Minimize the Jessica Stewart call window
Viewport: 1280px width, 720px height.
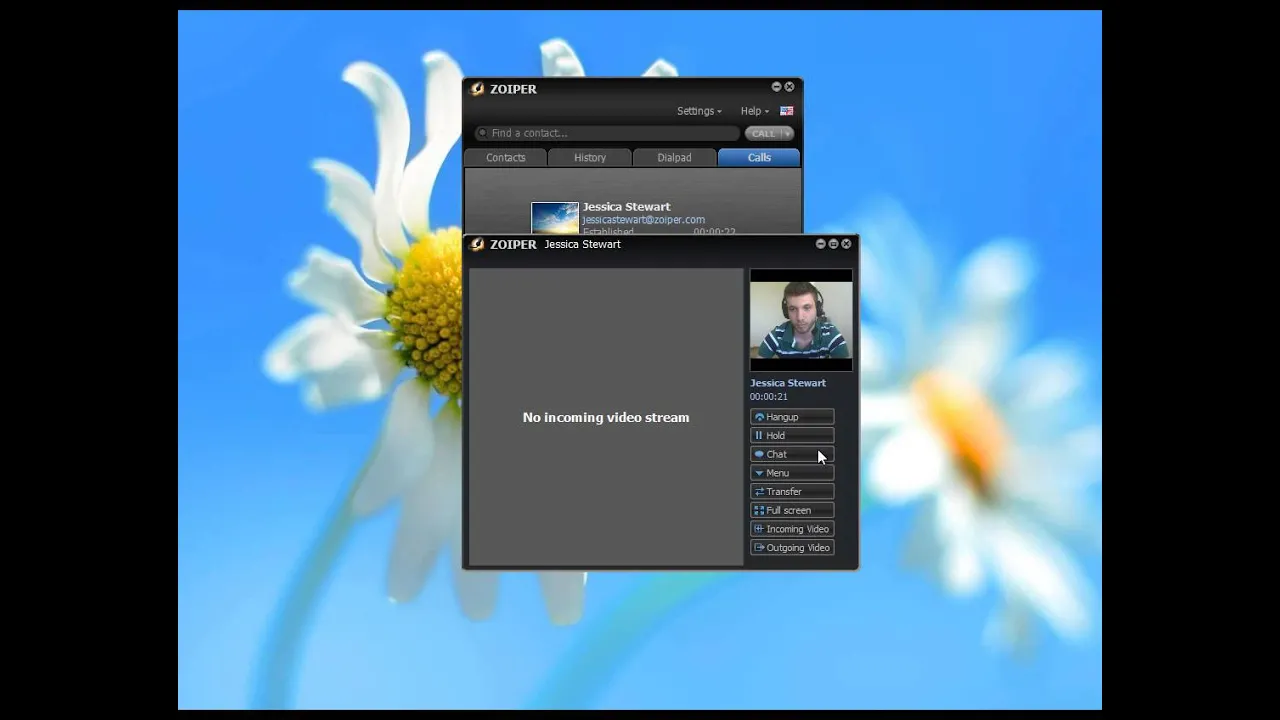pos(820,244)
